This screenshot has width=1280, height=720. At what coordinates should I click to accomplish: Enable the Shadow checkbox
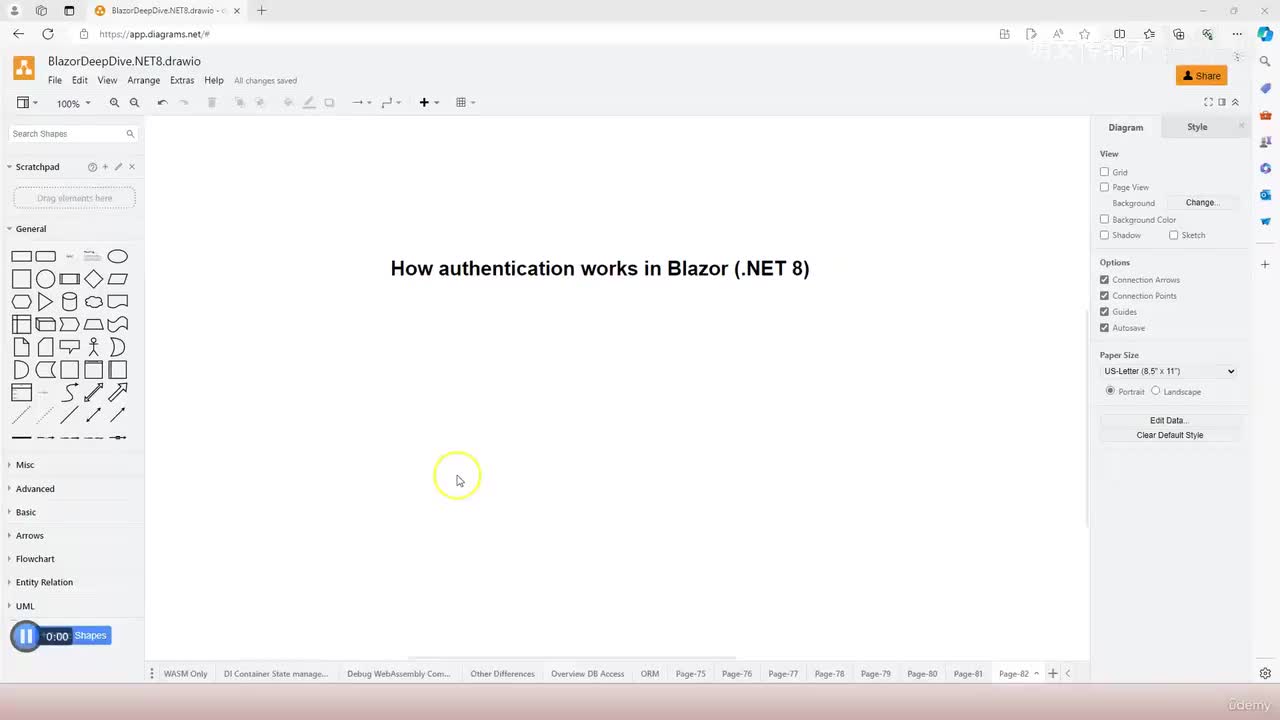[1104, 235]
